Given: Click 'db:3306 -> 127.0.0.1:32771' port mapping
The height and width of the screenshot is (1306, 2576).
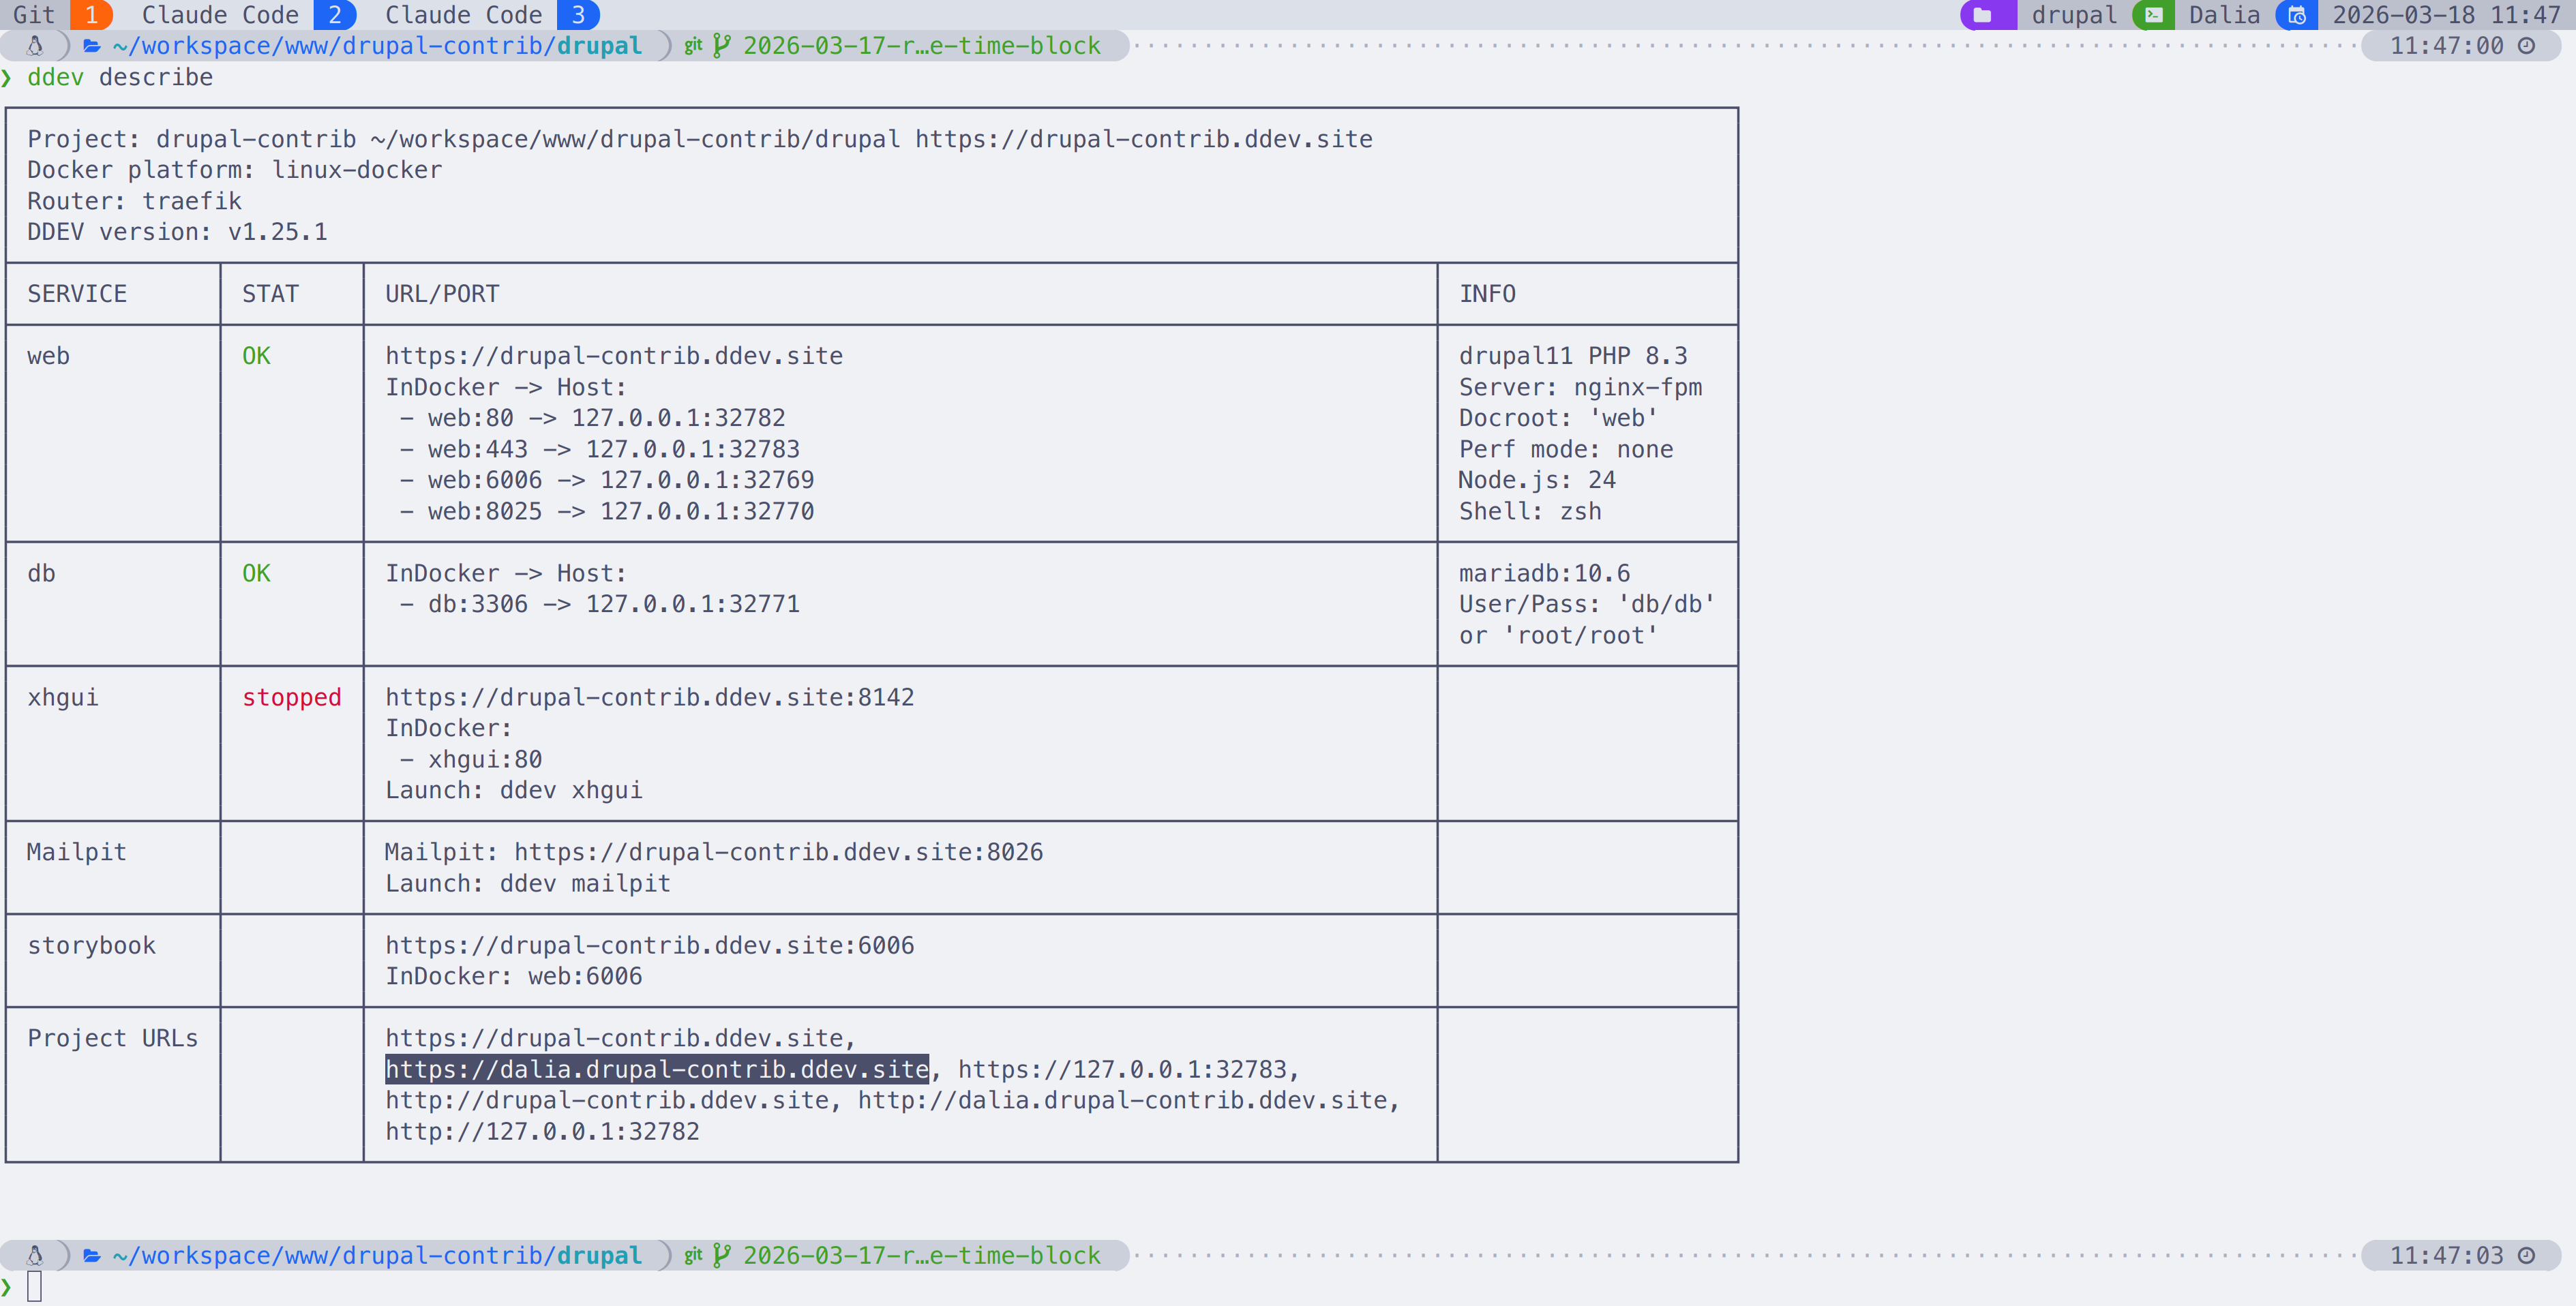Looking at the screenshot, I should (x=613, y=604).
